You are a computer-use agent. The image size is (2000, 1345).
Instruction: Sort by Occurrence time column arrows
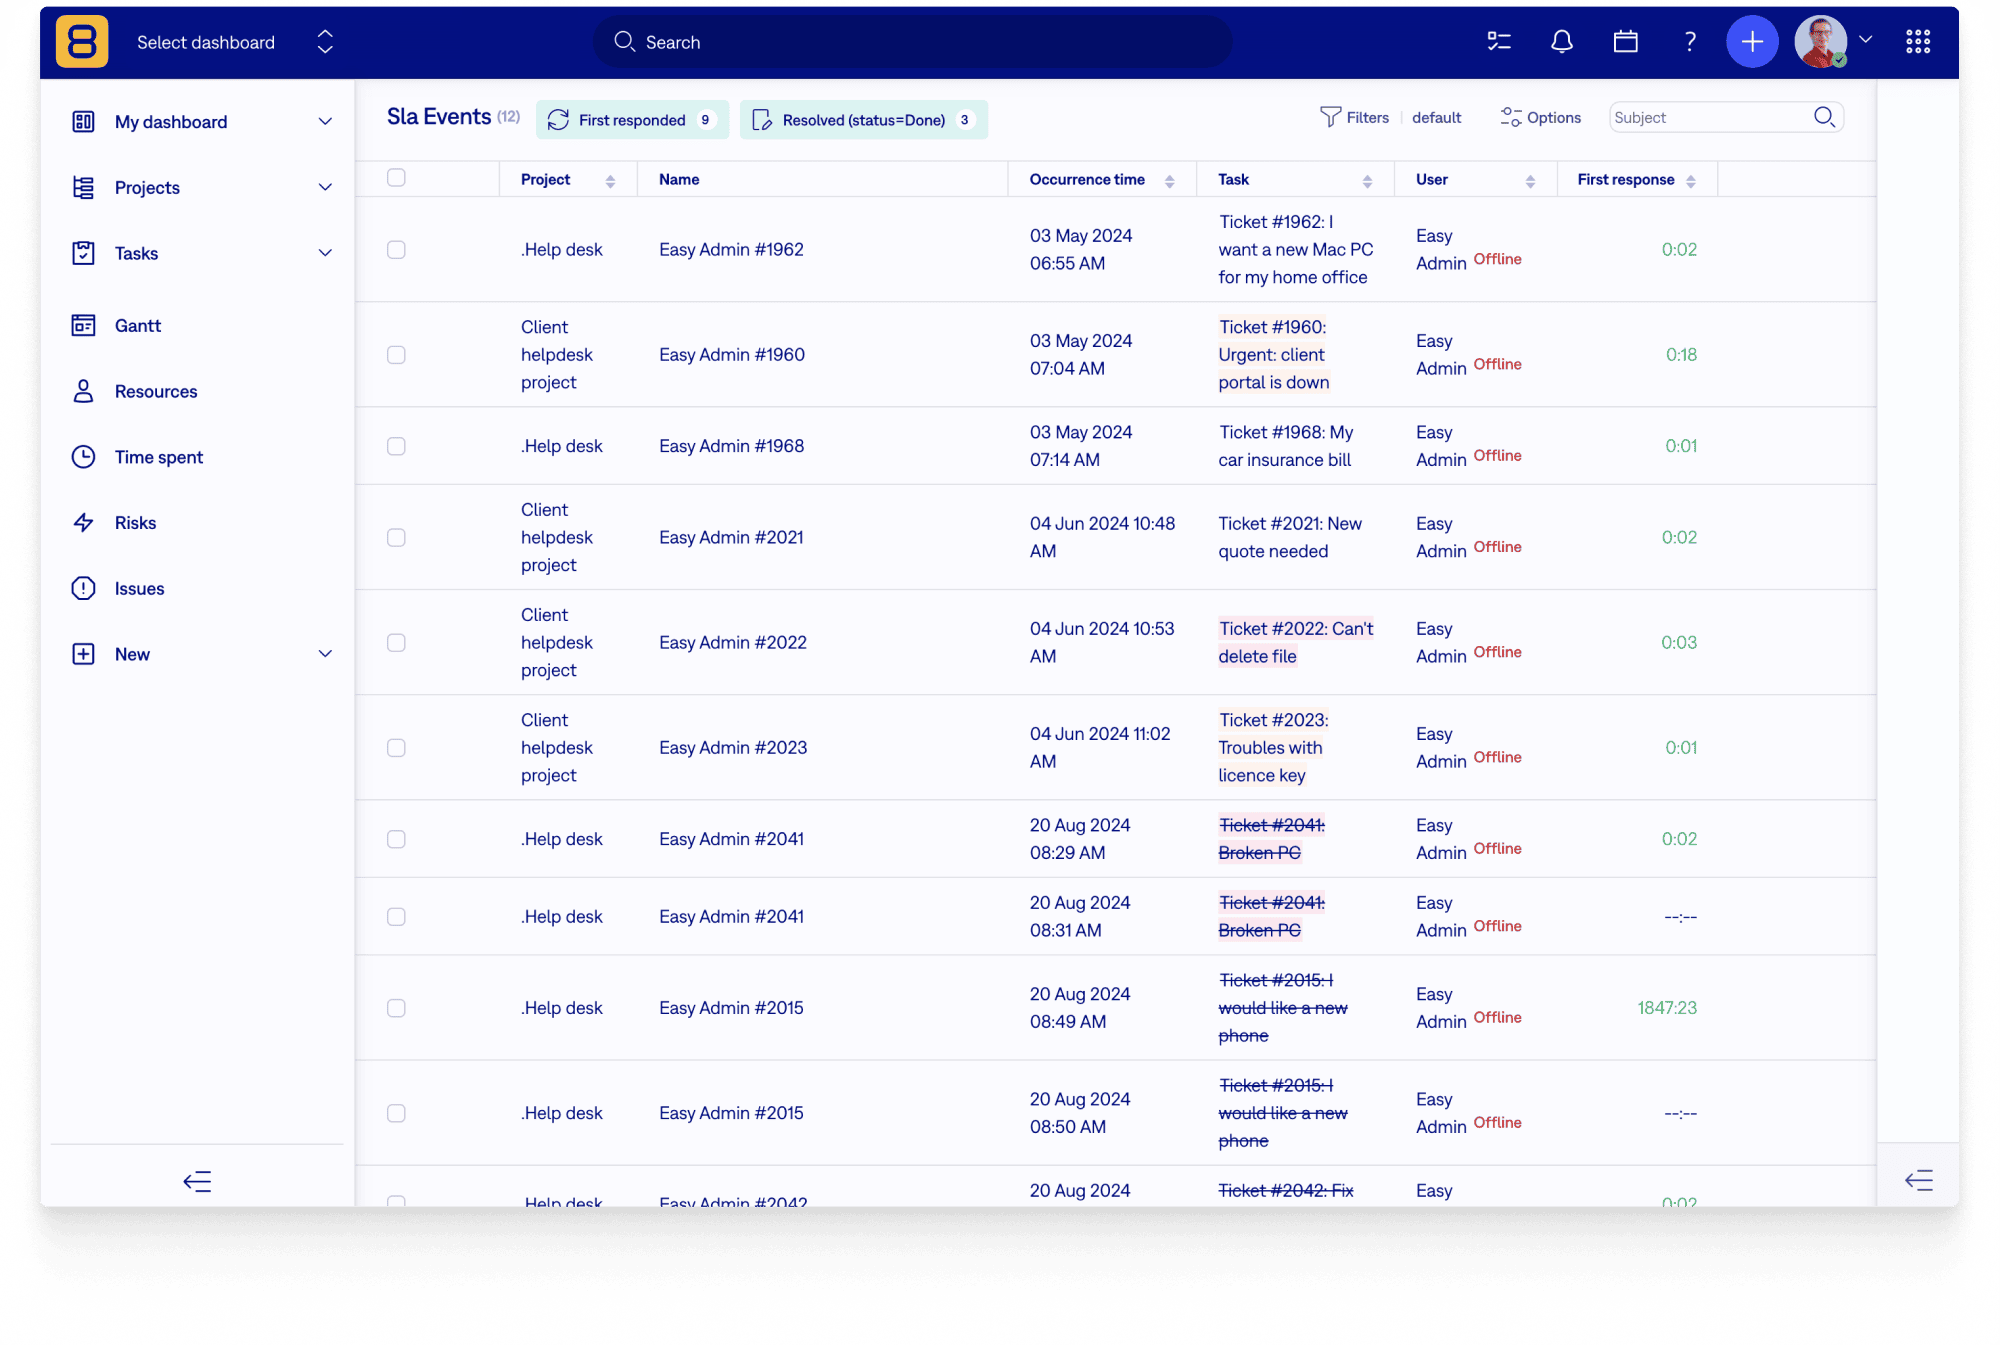pyautogui.click(x=1169, y=181)
